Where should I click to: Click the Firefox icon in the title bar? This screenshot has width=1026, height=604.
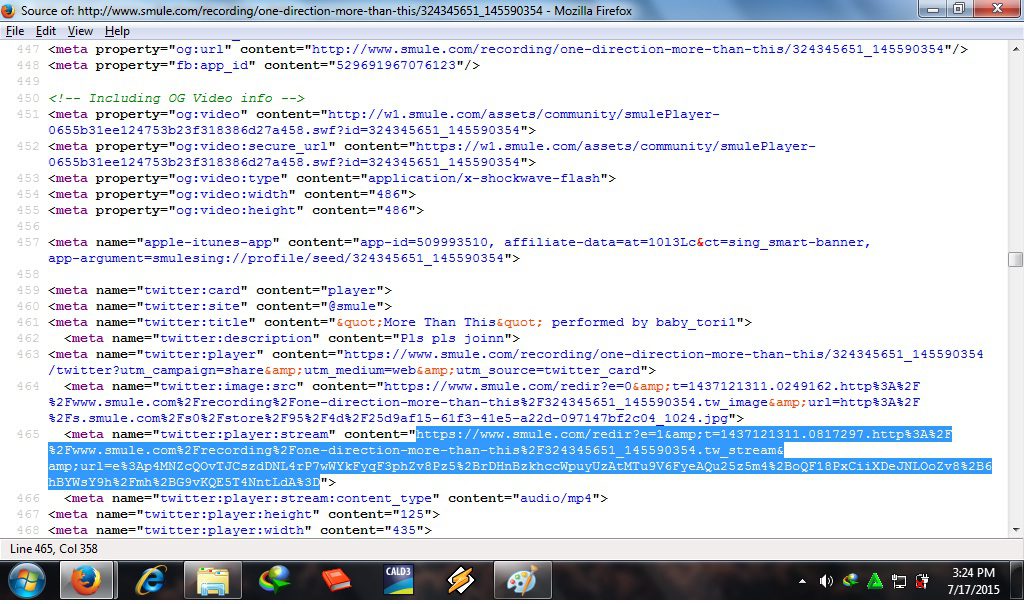[9, 10]
